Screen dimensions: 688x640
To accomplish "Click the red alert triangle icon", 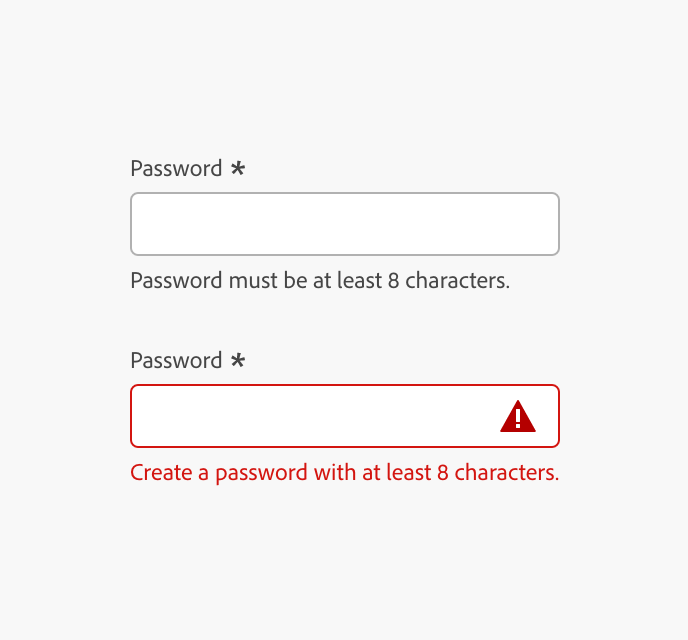I will coord(518,416).
